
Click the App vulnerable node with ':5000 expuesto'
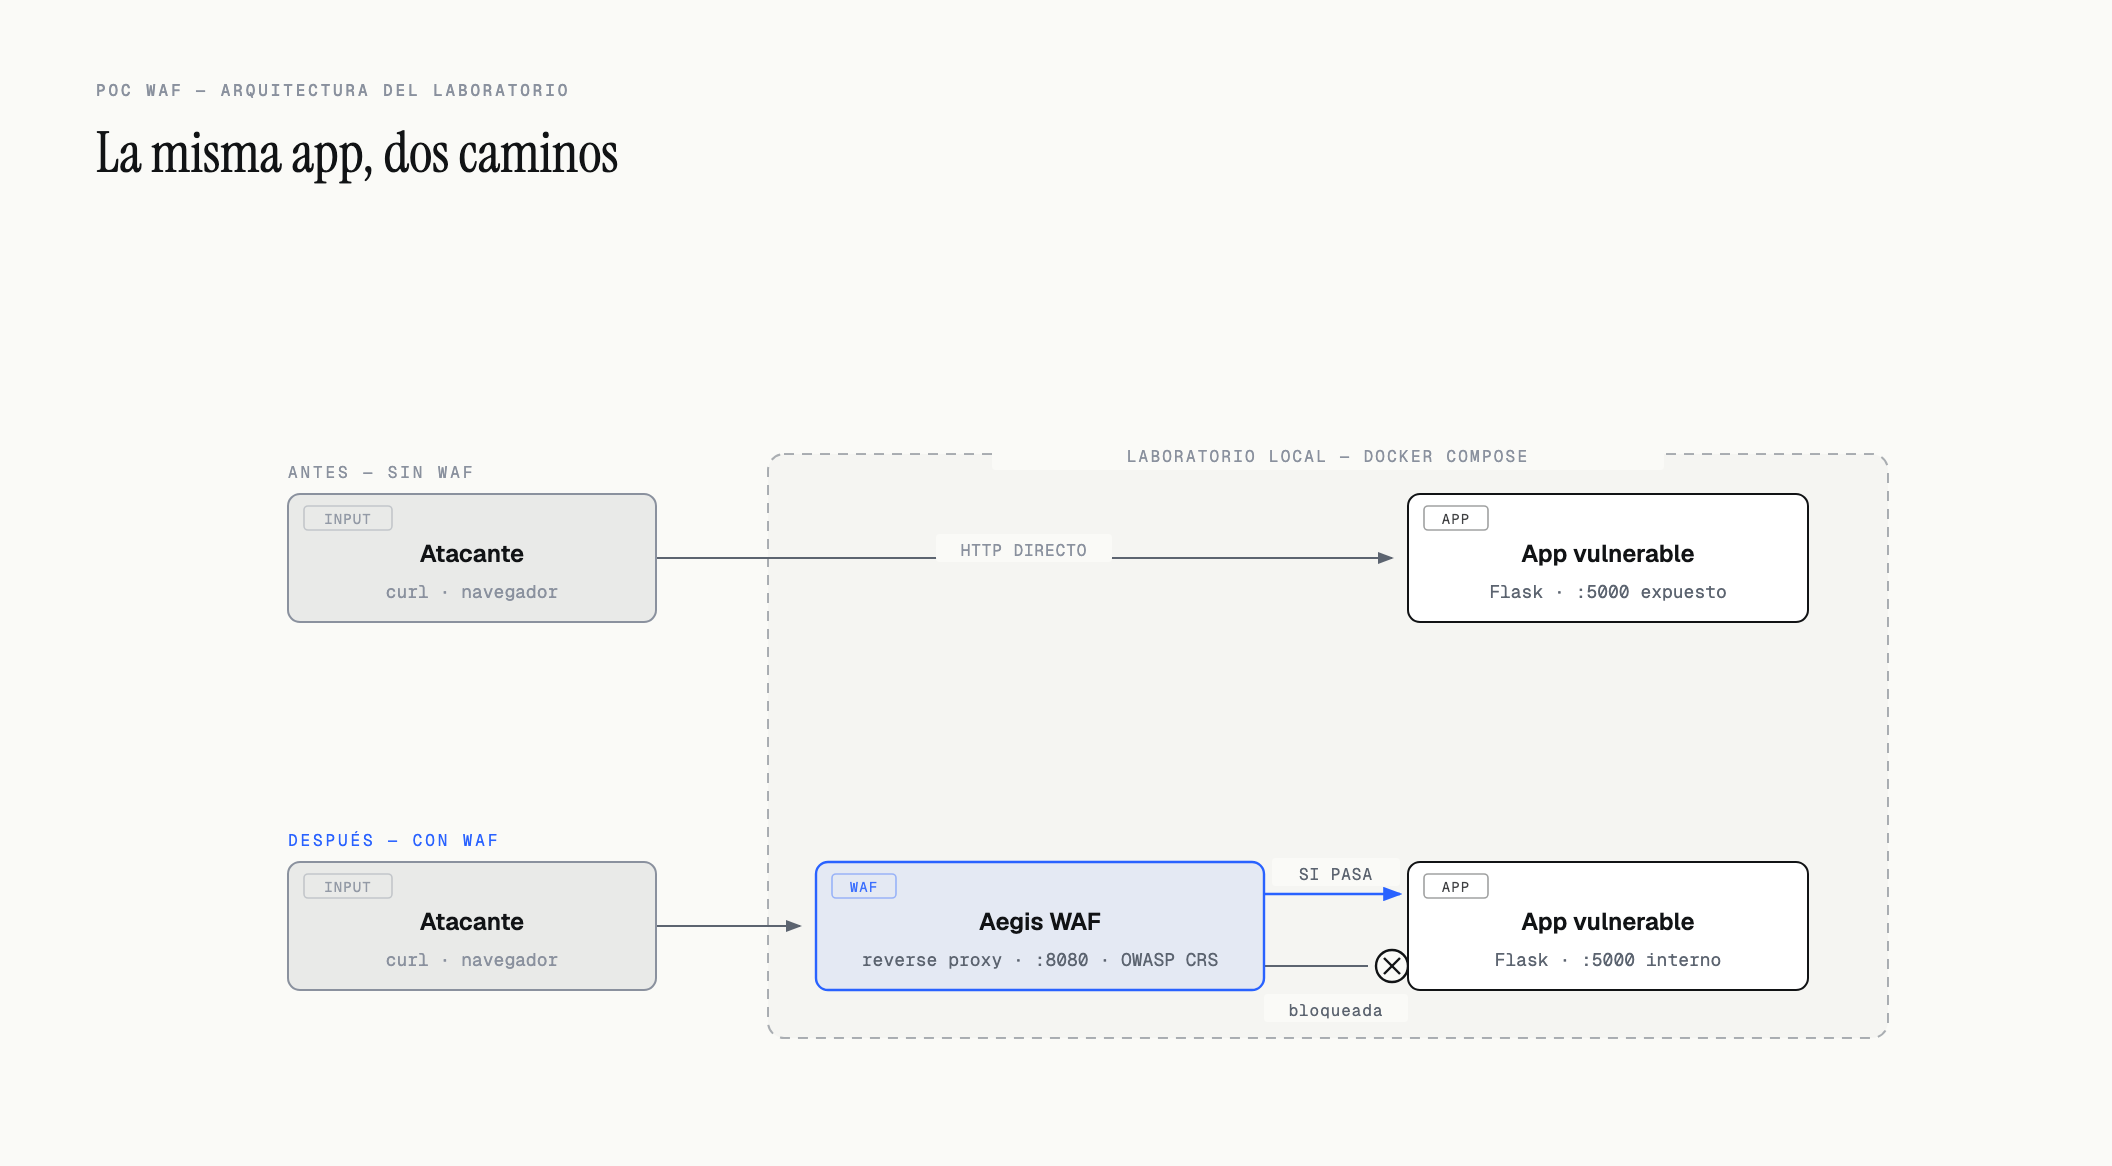click(1608, 558)
